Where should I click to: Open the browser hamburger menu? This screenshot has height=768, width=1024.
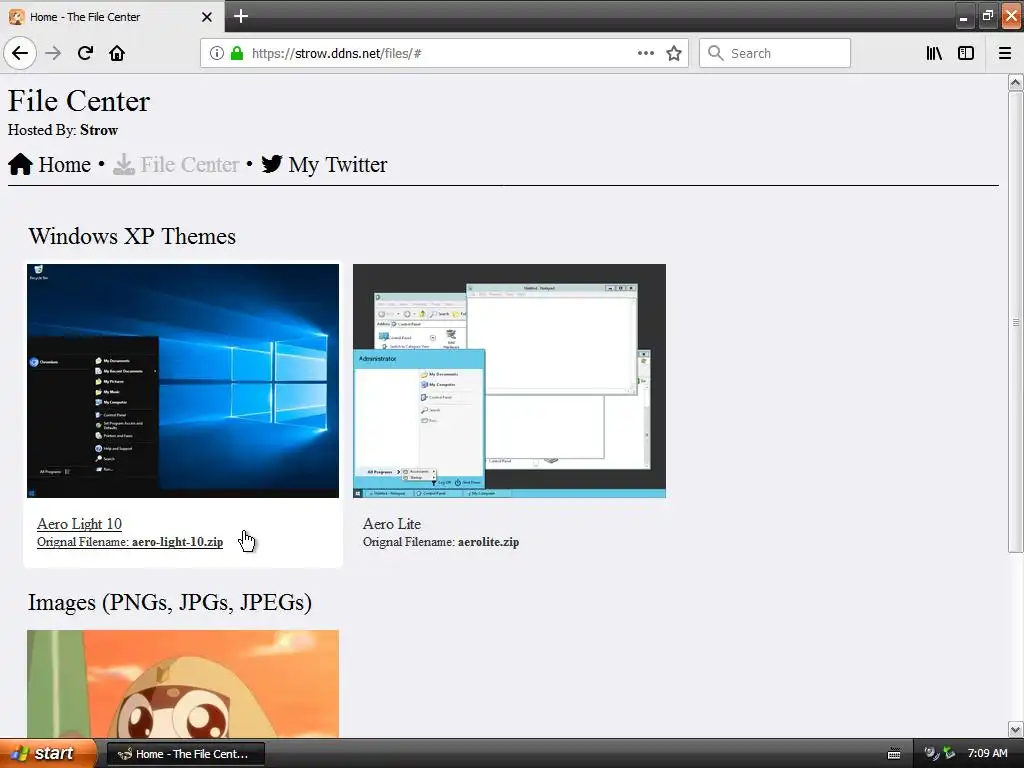pyautogui.click(x=1005, y=53)
